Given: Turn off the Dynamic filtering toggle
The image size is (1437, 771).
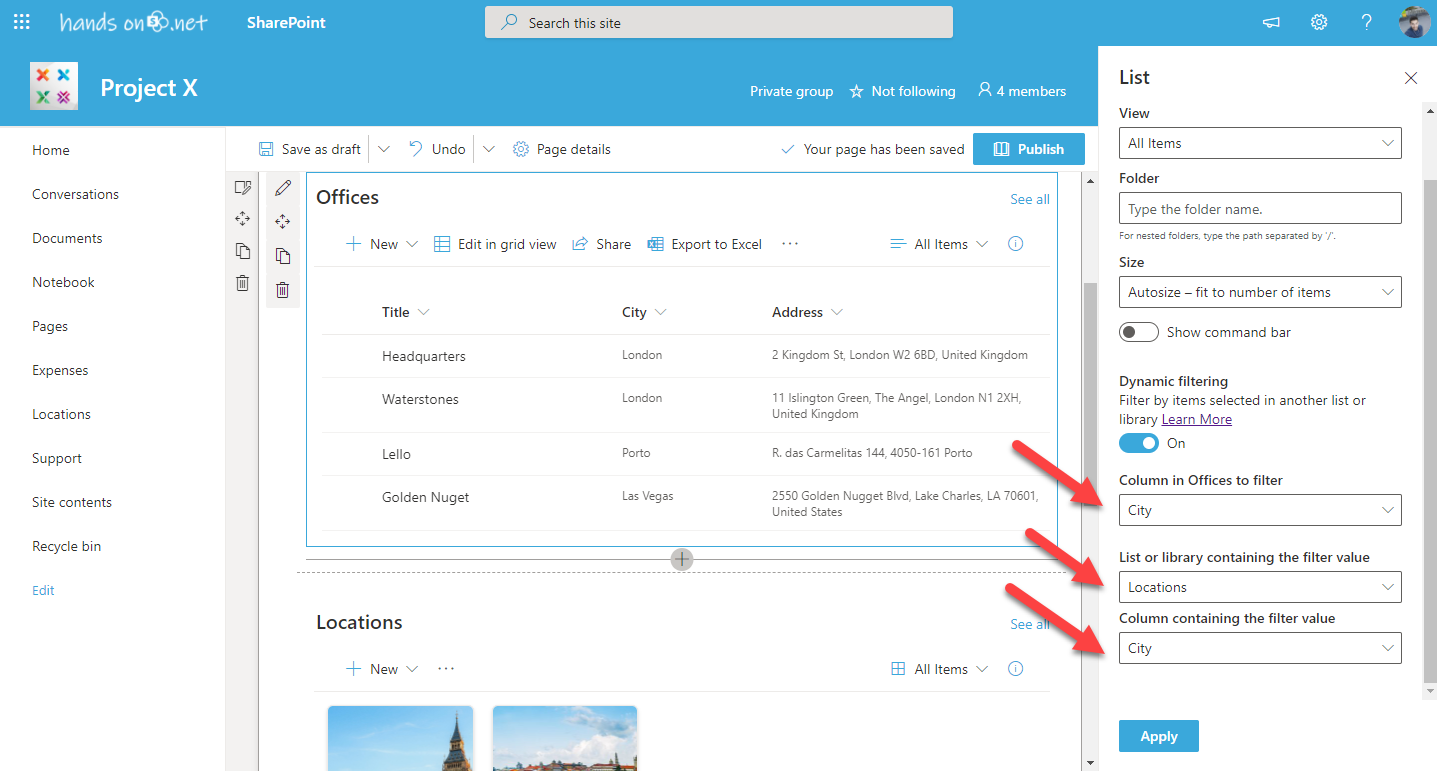Looking at the screenshot, I should pos(1139,443).
